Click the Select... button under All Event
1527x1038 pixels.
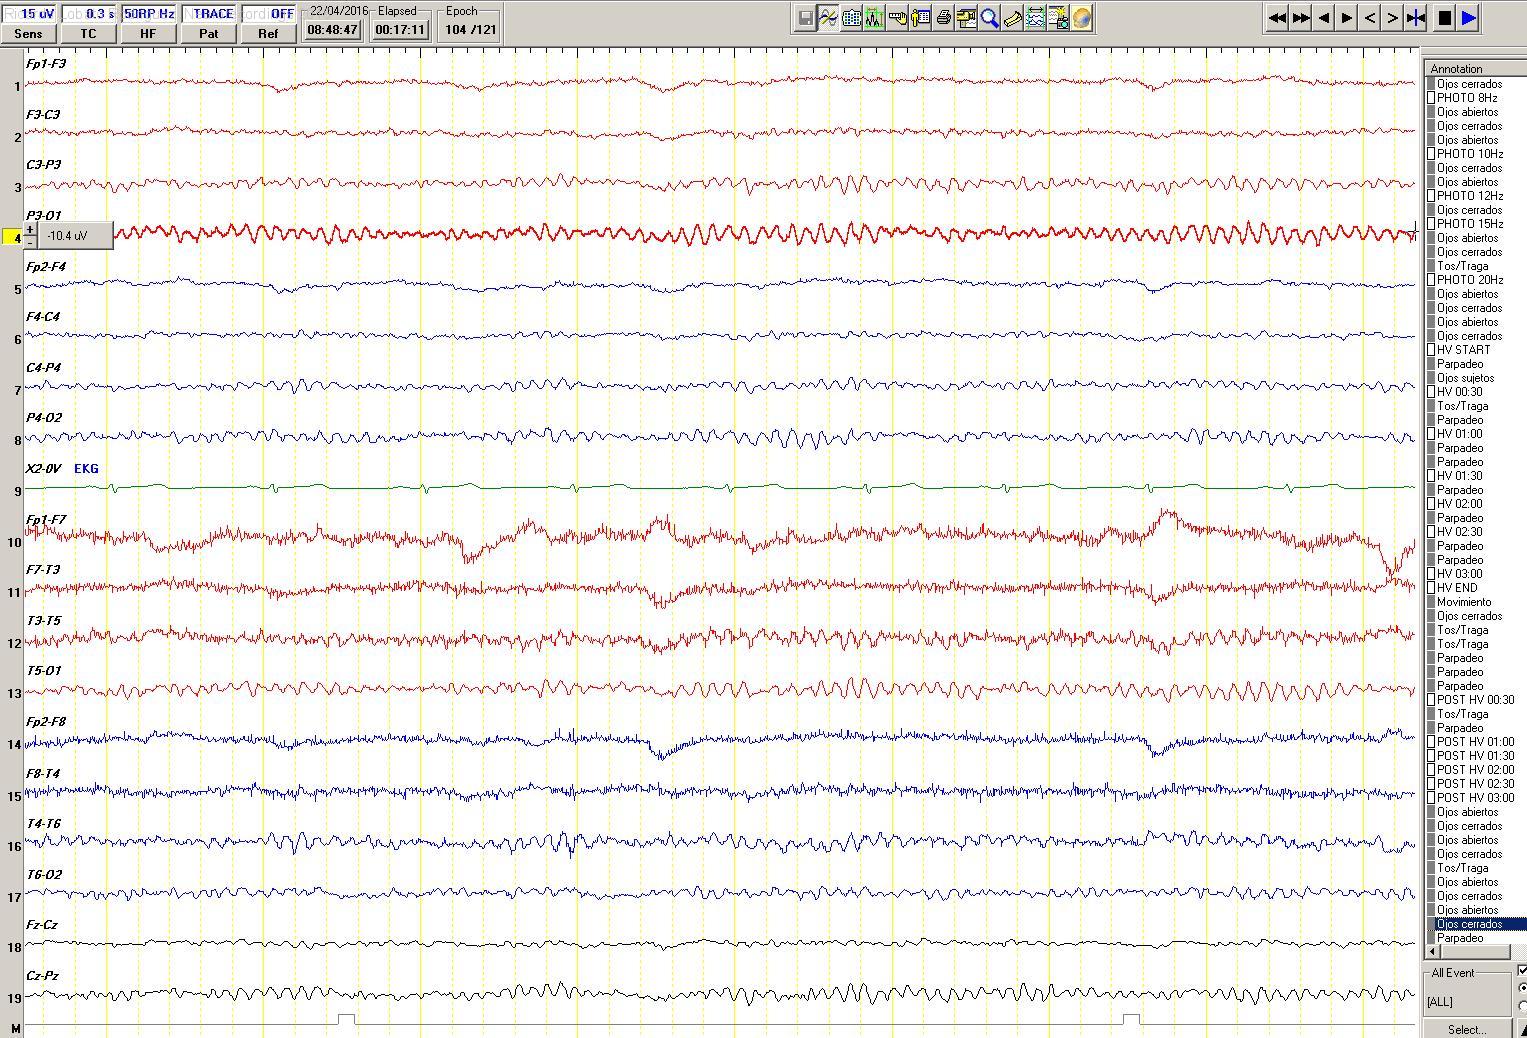point(1466,1029)
